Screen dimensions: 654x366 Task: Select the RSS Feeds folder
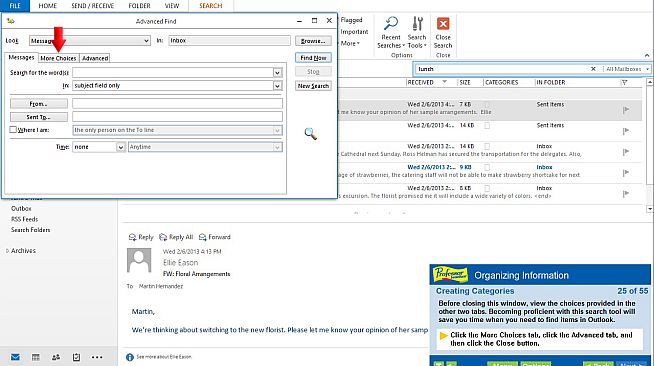25,219
